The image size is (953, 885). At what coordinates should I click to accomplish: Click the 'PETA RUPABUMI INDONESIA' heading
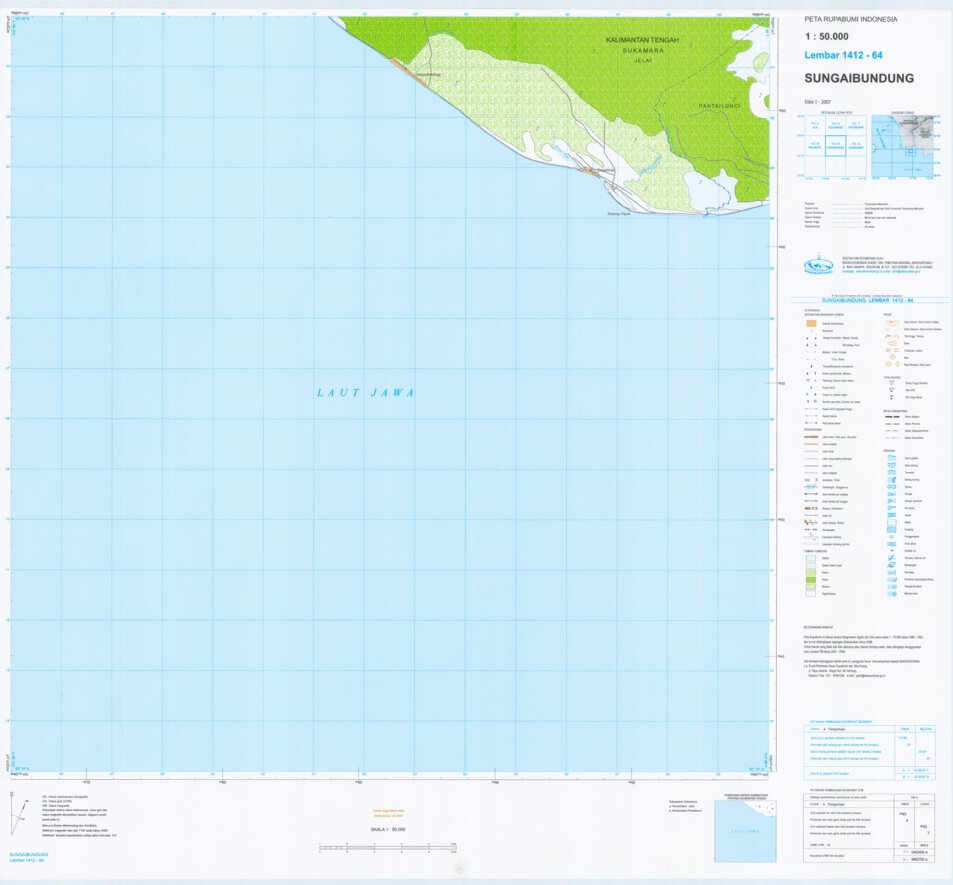coord(851,19)
